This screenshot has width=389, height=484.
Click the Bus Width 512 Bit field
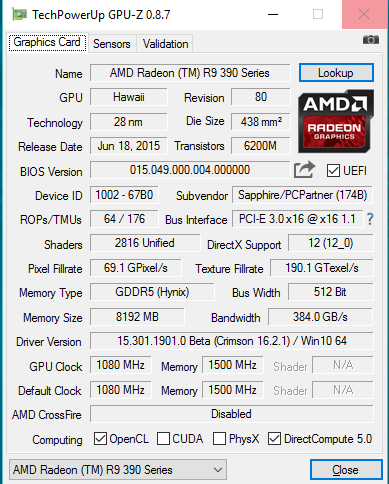(331, 292)
